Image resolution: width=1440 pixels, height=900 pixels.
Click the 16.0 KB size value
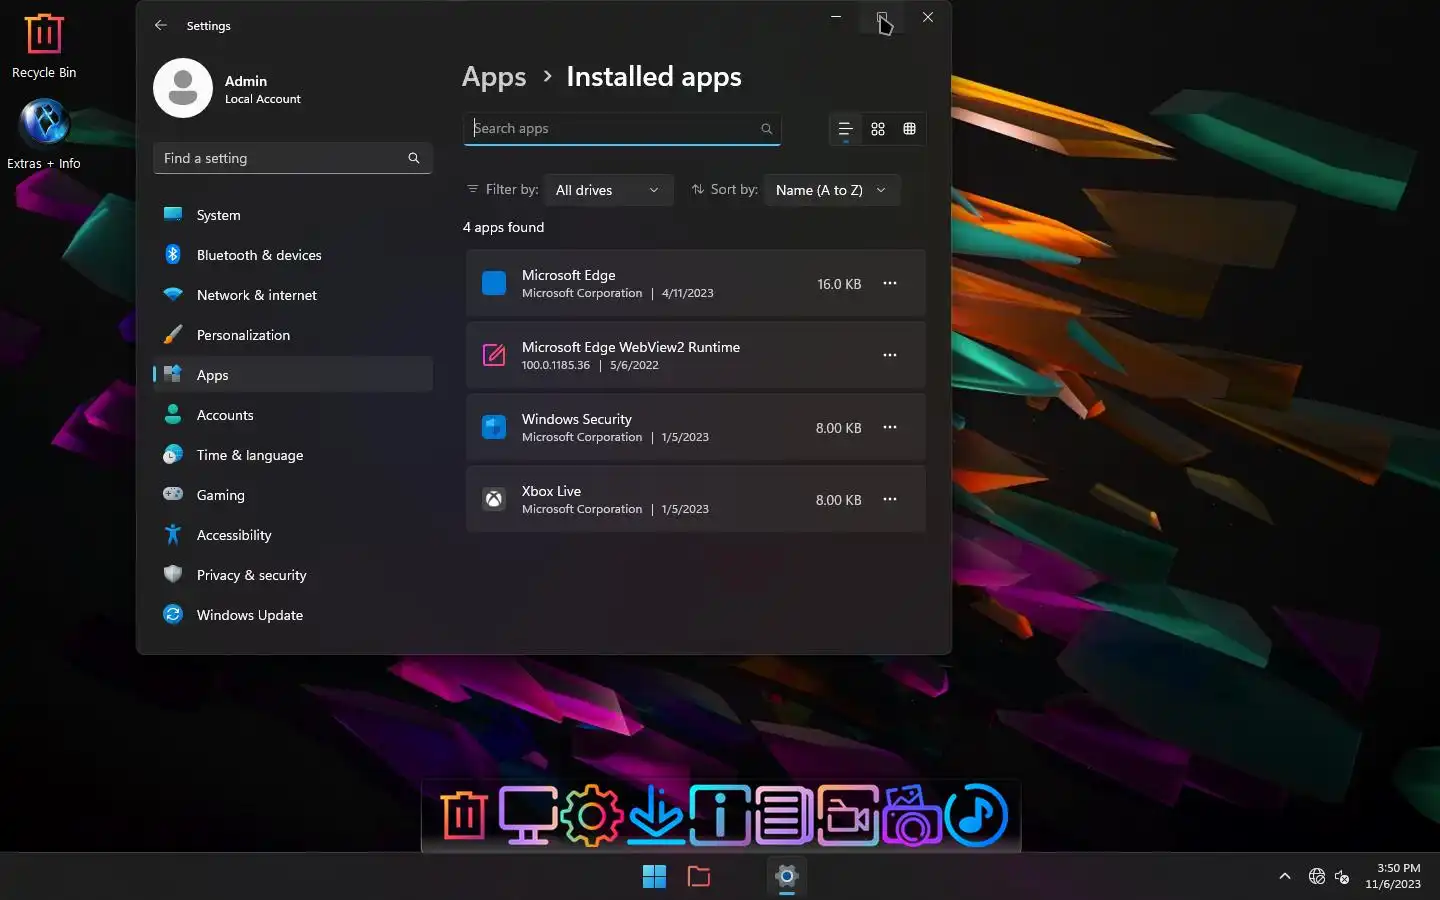(x=839, y=284)
